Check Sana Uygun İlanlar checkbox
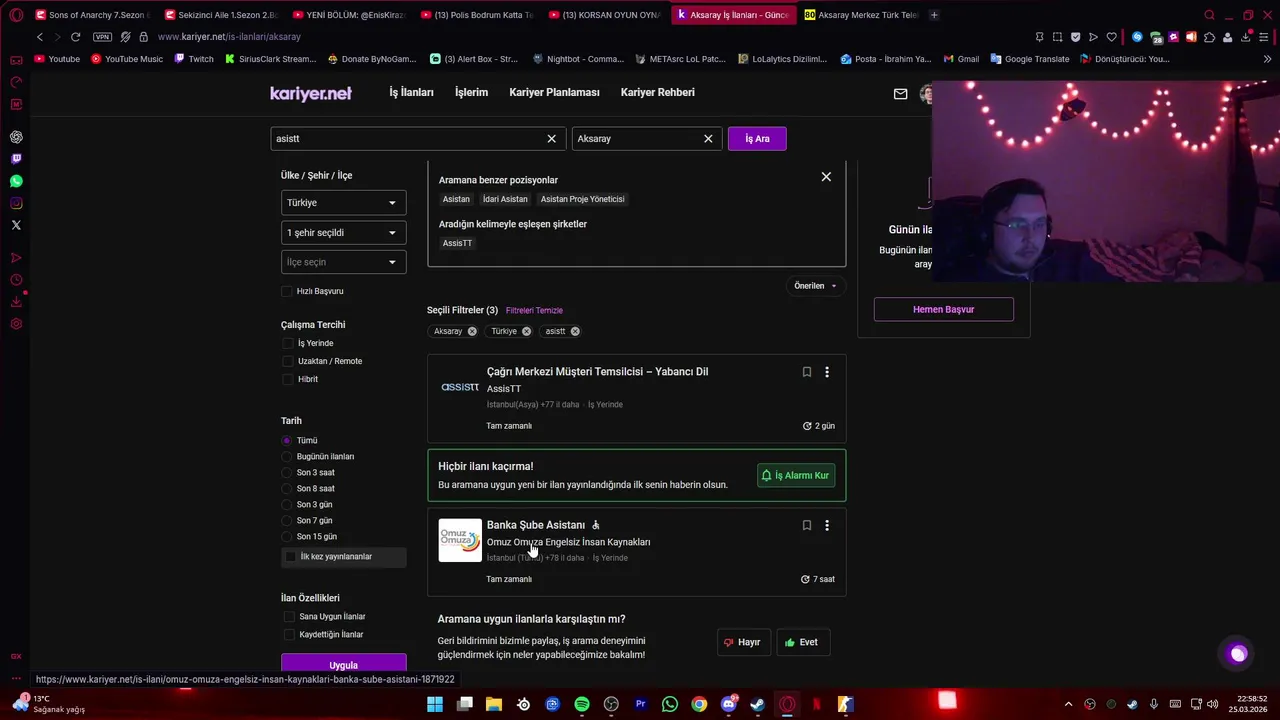Screen dimensions: 1280x720 pos(289,616)
